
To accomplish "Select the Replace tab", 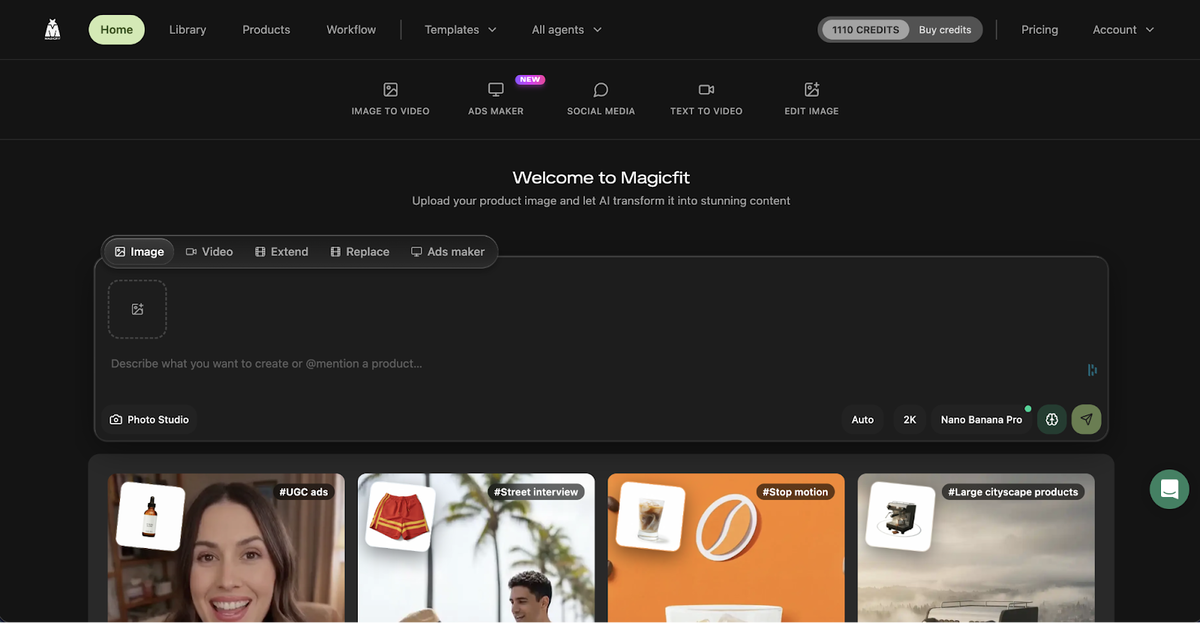I will coord(359,251).
